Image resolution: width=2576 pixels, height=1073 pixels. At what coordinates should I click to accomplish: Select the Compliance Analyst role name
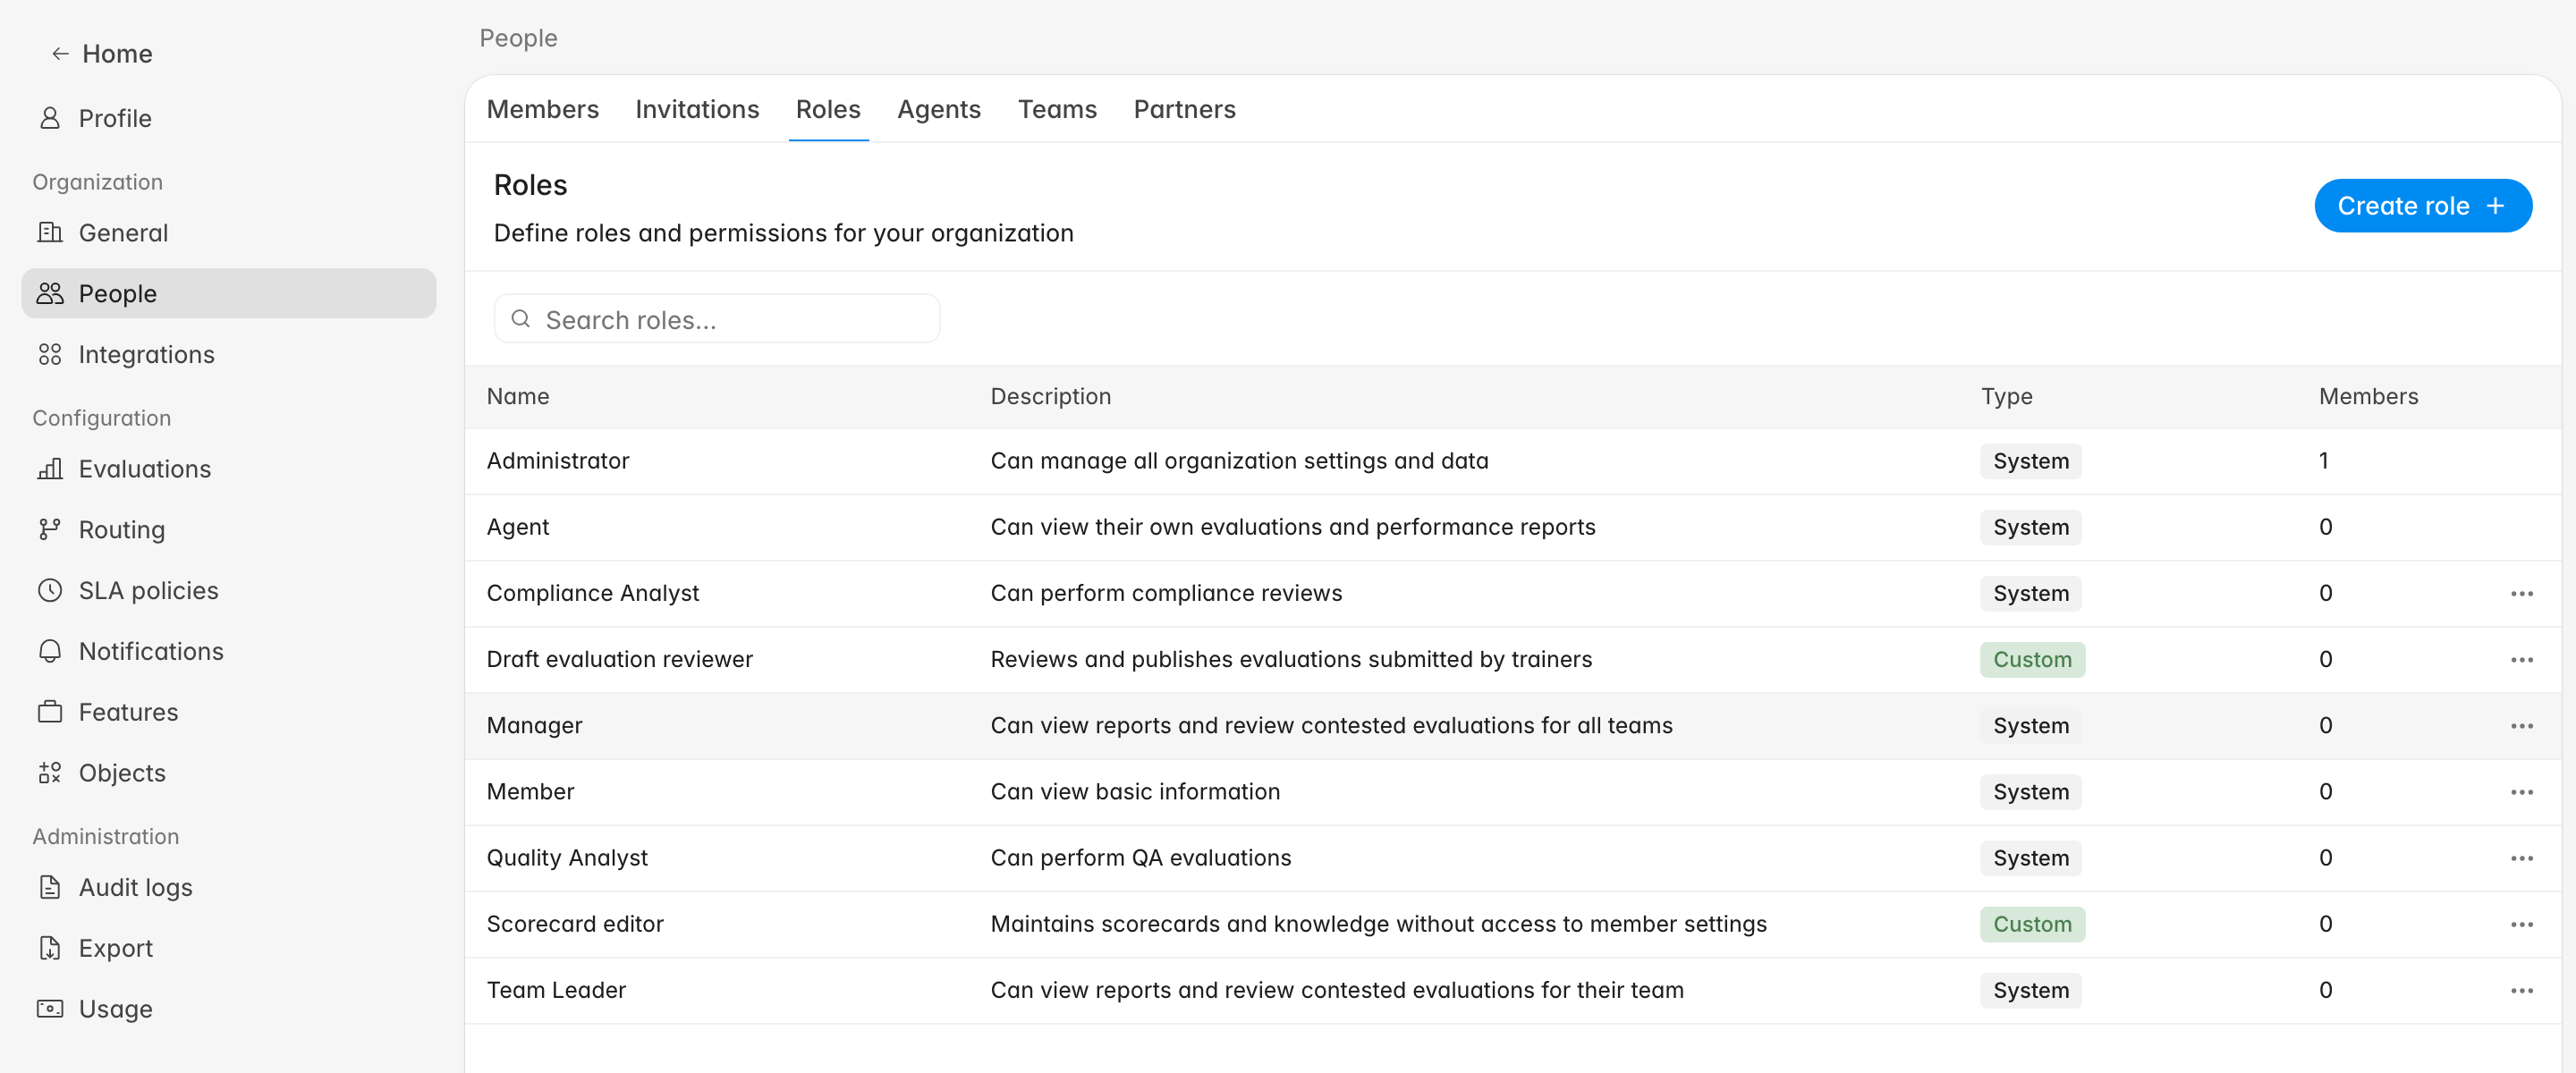tap(592, 593)
